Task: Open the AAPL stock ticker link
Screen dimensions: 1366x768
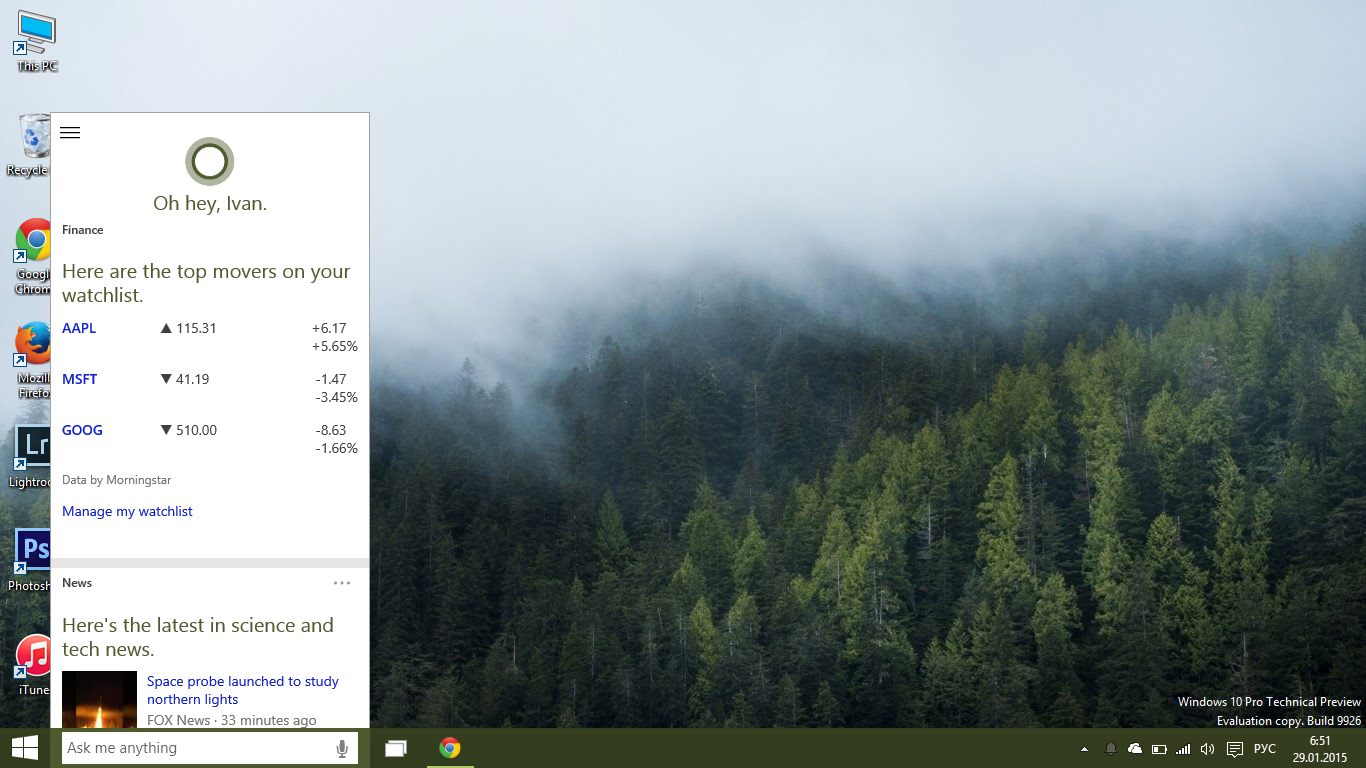Action: coord(79,328)
